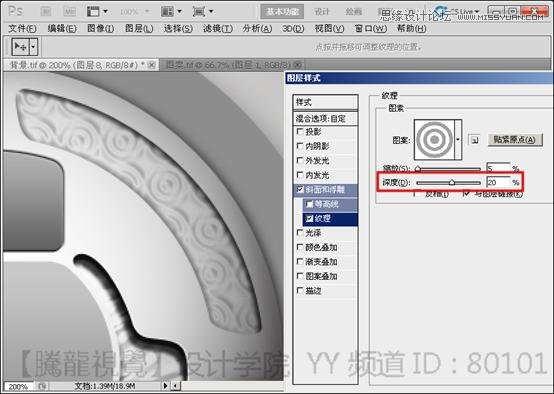554x394 pixels.
Task: Select the 基本功能 workspace button
Action: [282, 12]
